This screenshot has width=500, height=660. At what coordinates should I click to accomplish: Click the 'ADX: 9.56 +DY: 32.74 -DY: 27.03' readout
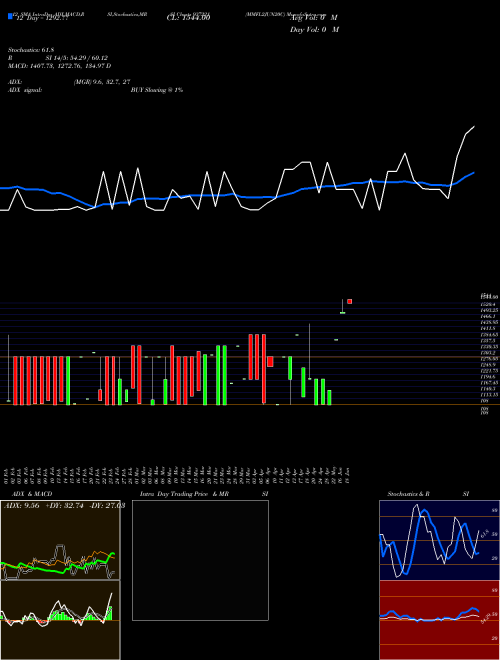tap(64, 506)
